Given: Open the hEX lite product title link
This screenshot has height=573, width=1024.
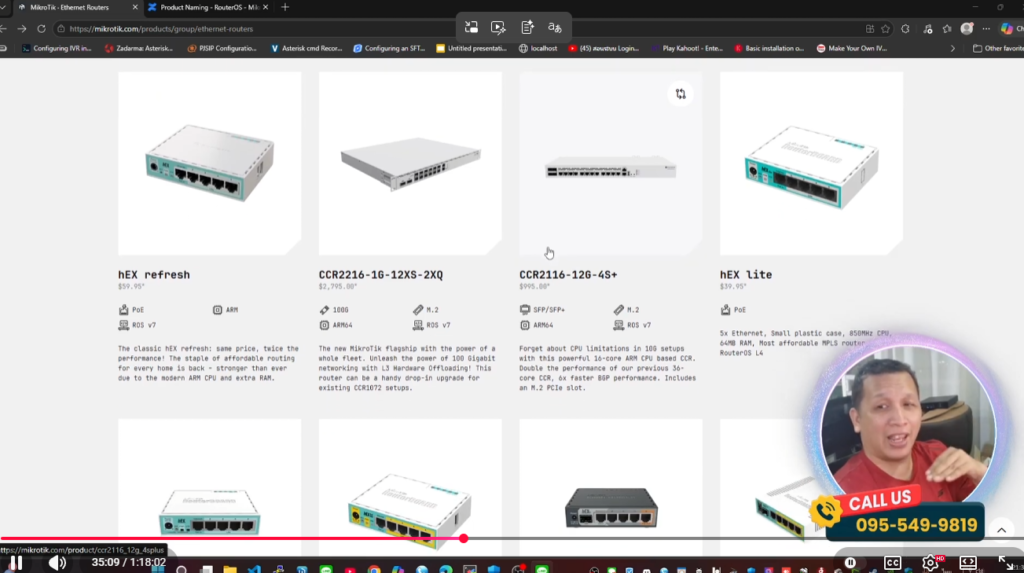Looking at the screenshot, I should pos(746,275).
